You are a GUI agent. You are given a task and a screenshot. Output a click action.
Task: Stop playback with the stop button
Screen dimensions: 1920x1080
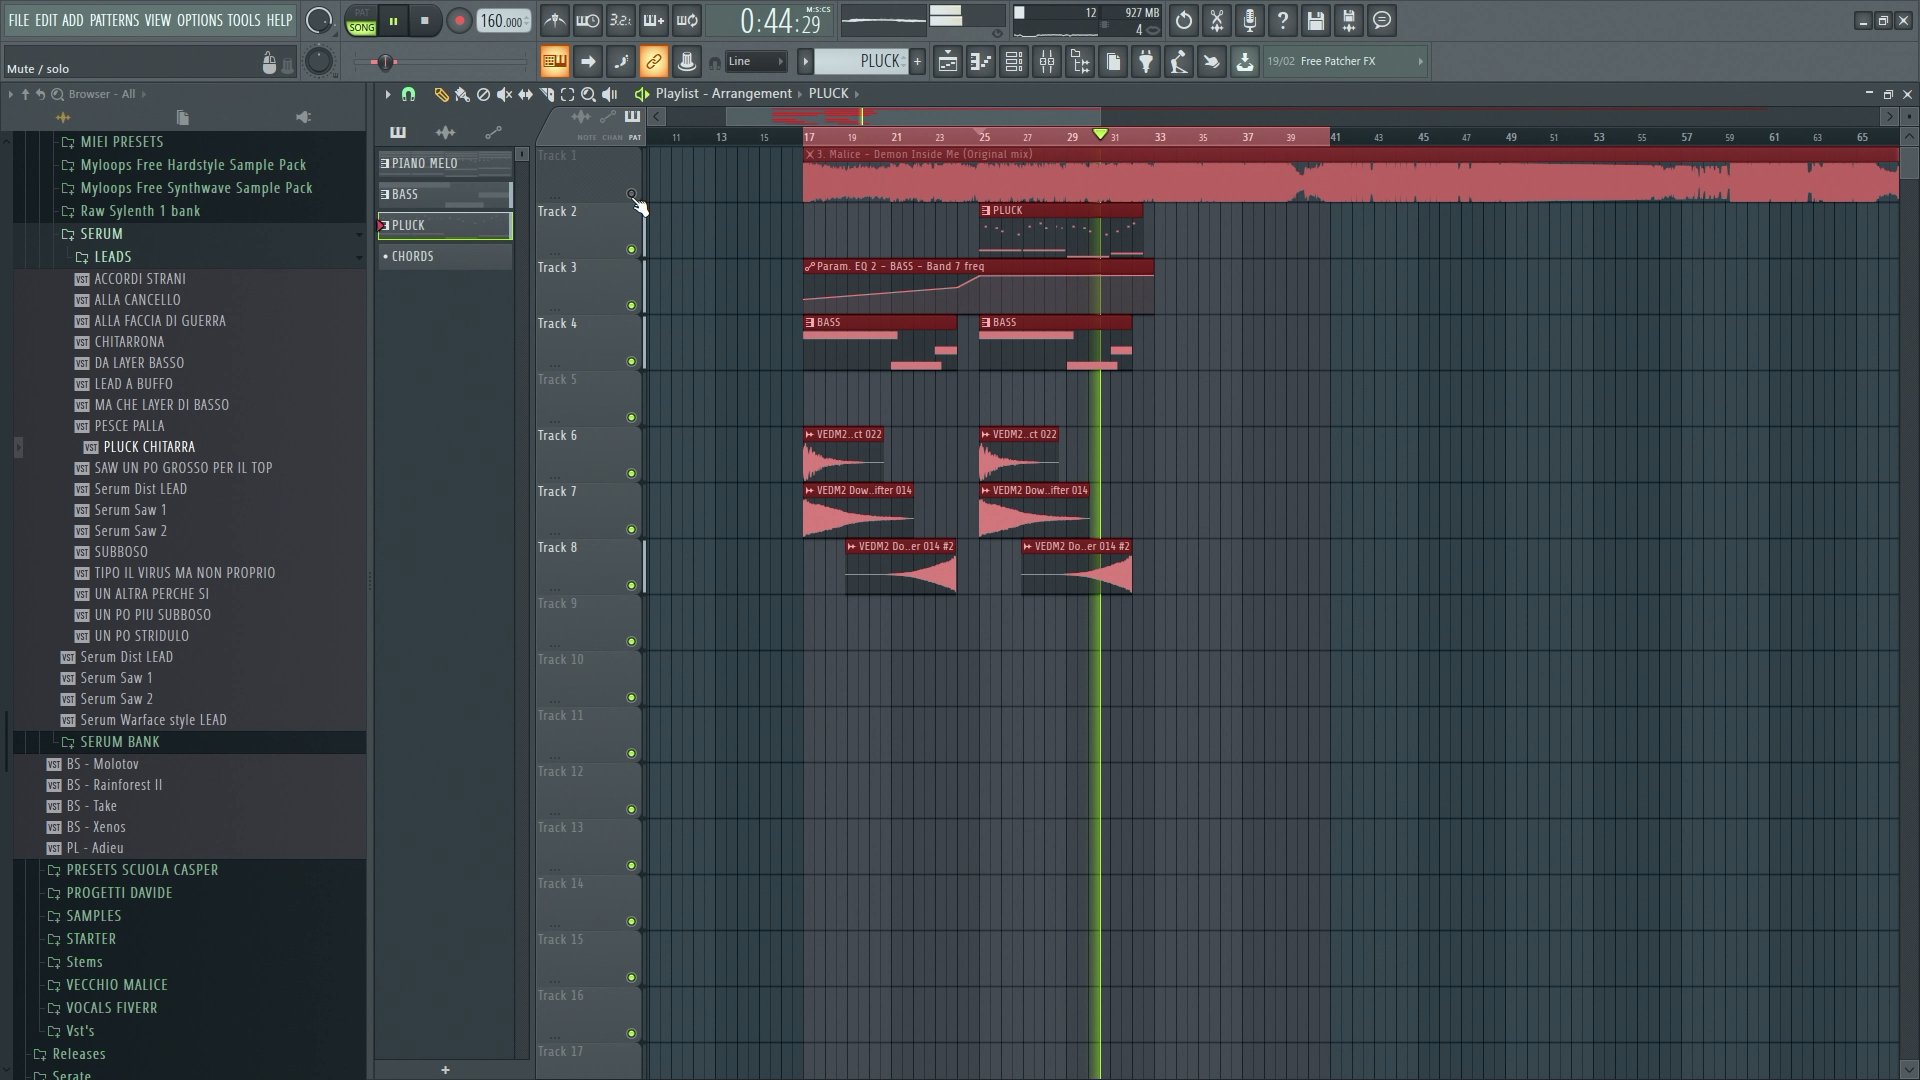tap(424, 21)
